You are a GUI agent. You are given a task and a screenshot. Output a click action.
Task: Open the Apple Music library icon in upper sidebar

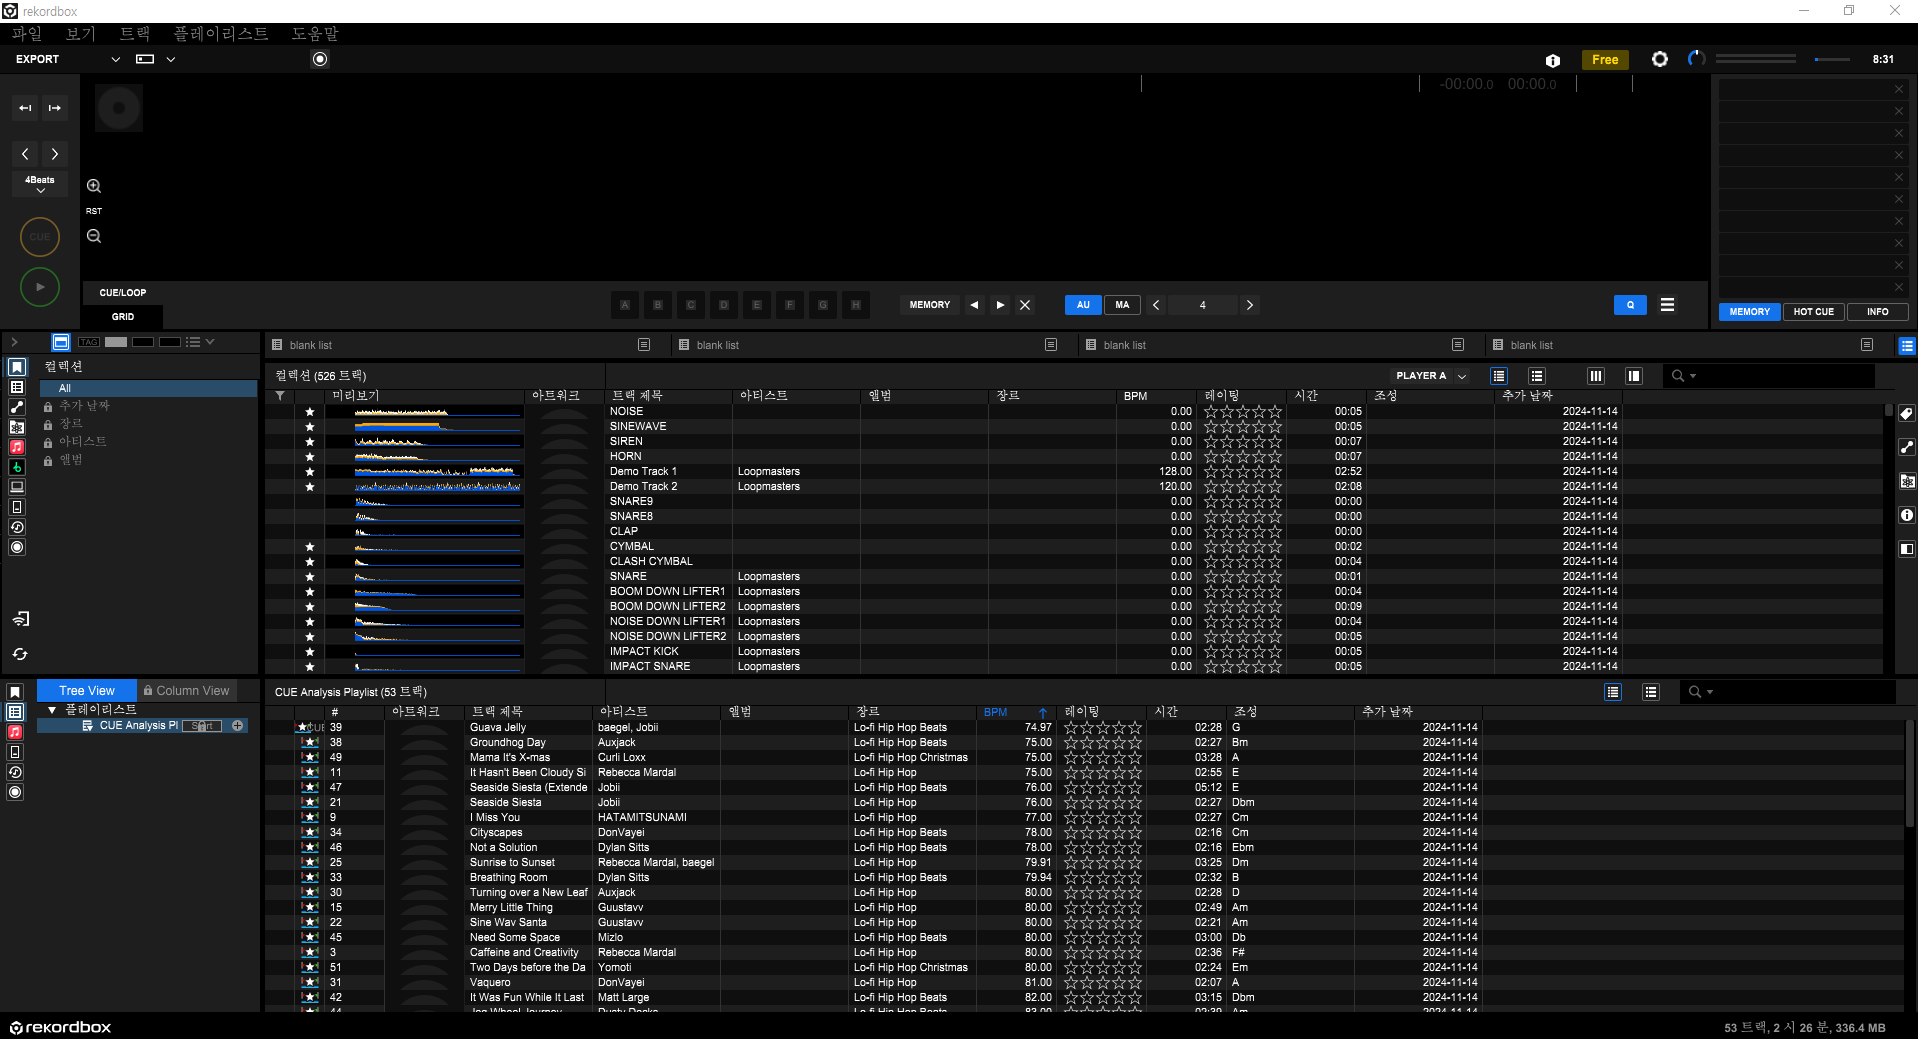click(17, 447)
